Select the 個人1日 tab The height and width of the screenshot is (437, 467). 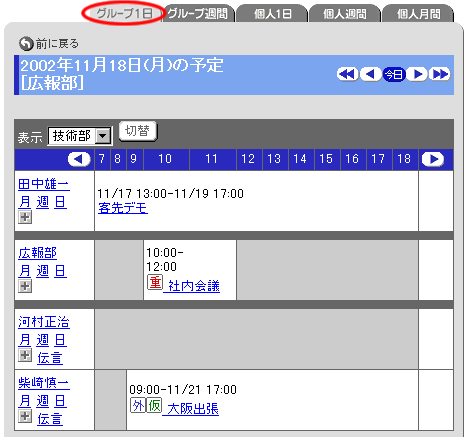point(272,14)
